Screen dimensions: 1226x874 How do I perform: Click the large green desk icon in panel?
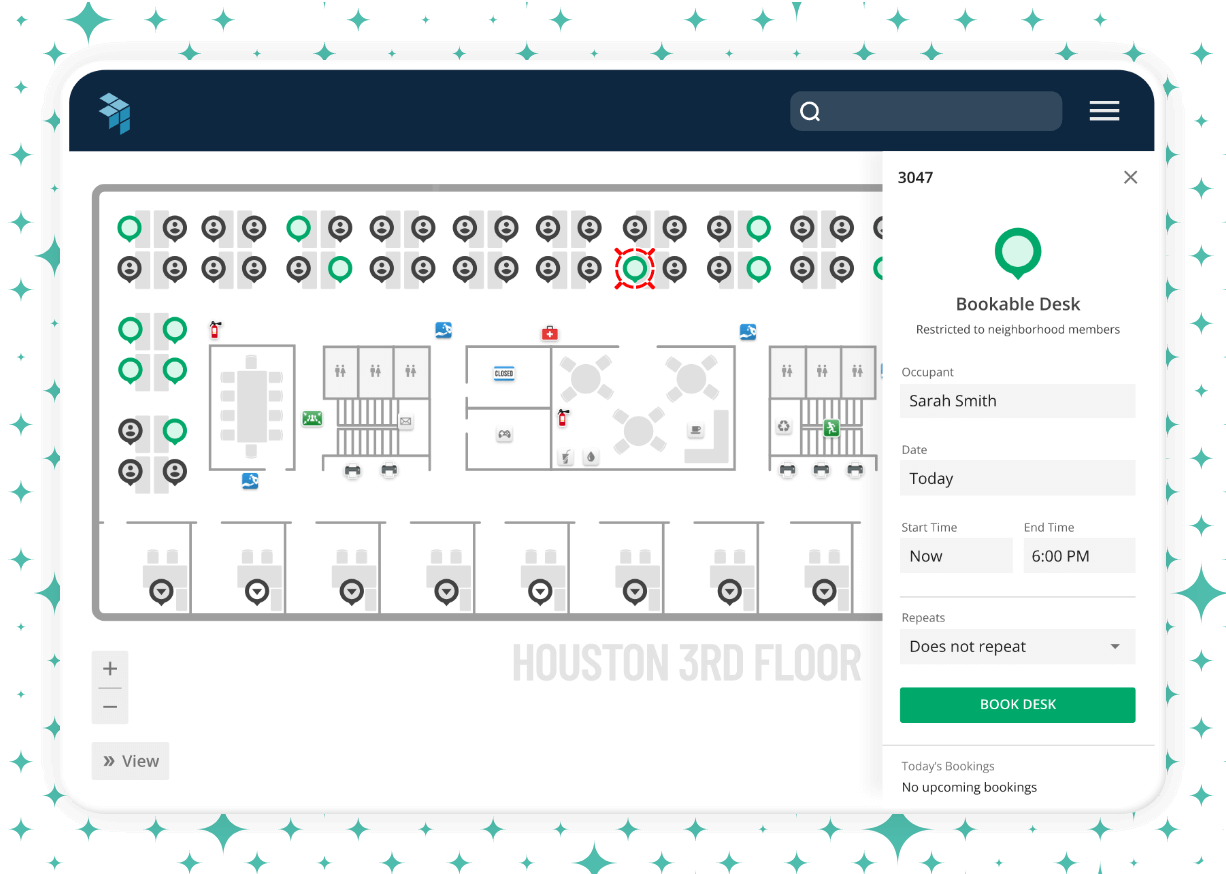(1017, 254)
